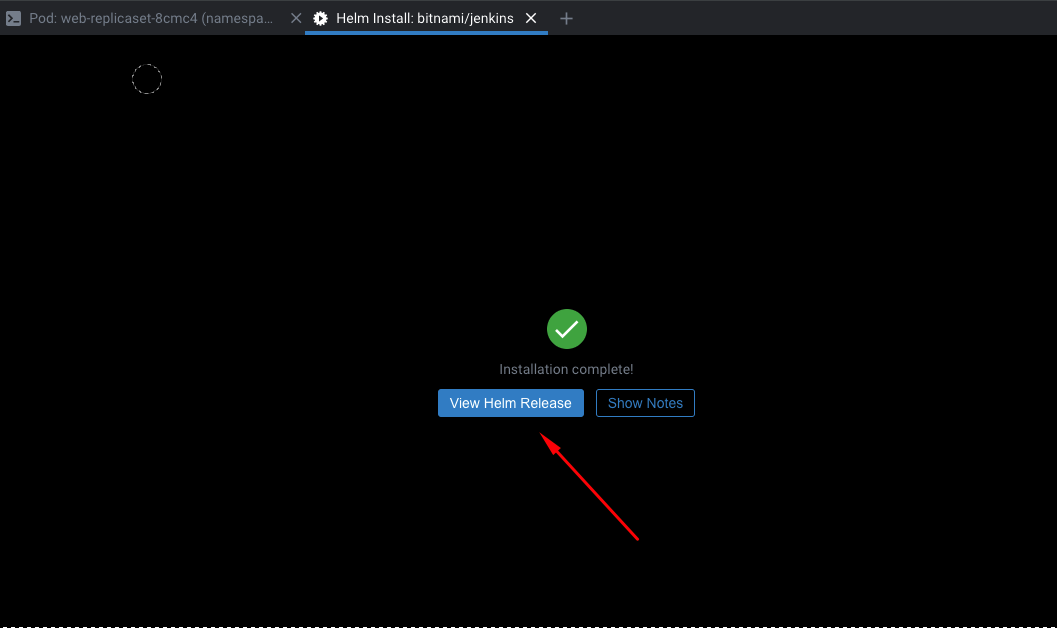Close the Pod web-replicaset-8cmc4 tab
Screen dimensions: 1057x628
coord(295,18)
